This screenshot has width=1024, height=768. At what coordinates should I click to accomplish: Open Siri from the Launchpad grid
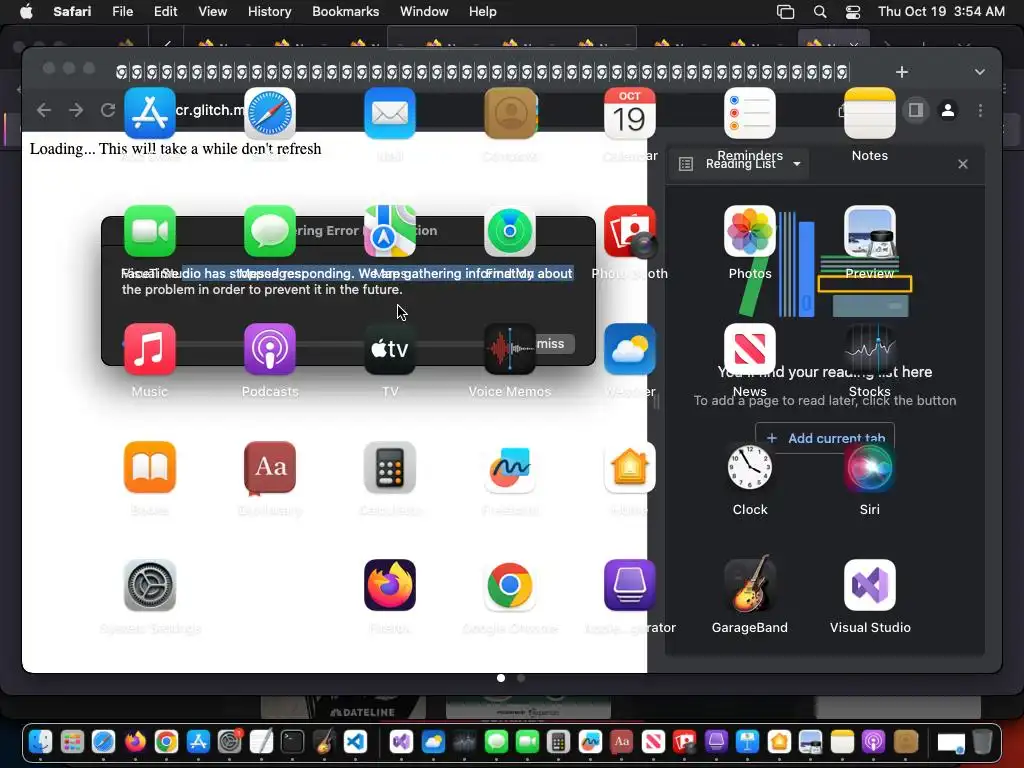pyautogui.click(x=870, y=468)
